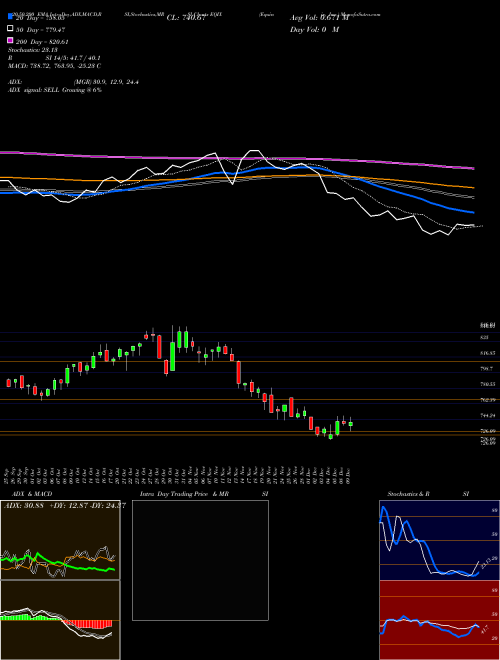
Task: Open the ADX indicator chart panel
Action: (x=60, y=540)
